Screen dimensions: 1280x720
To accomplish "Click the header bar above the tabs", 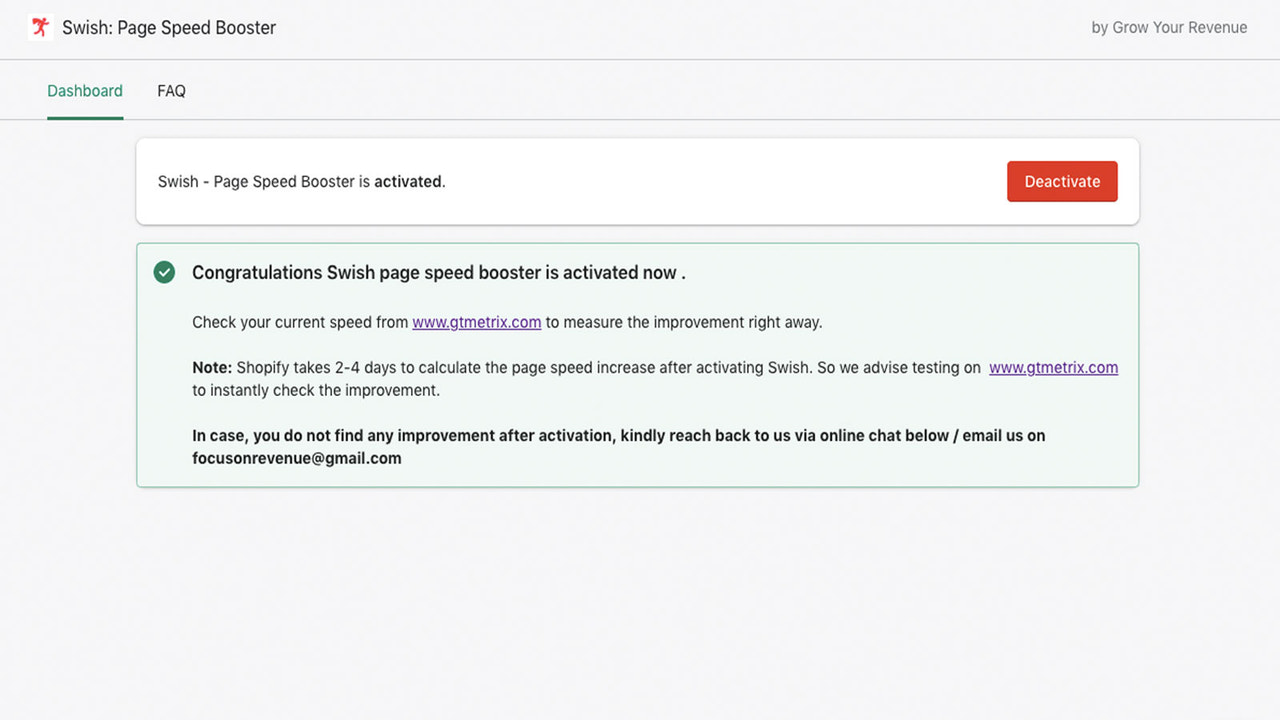I will click(x=640, y=27).
